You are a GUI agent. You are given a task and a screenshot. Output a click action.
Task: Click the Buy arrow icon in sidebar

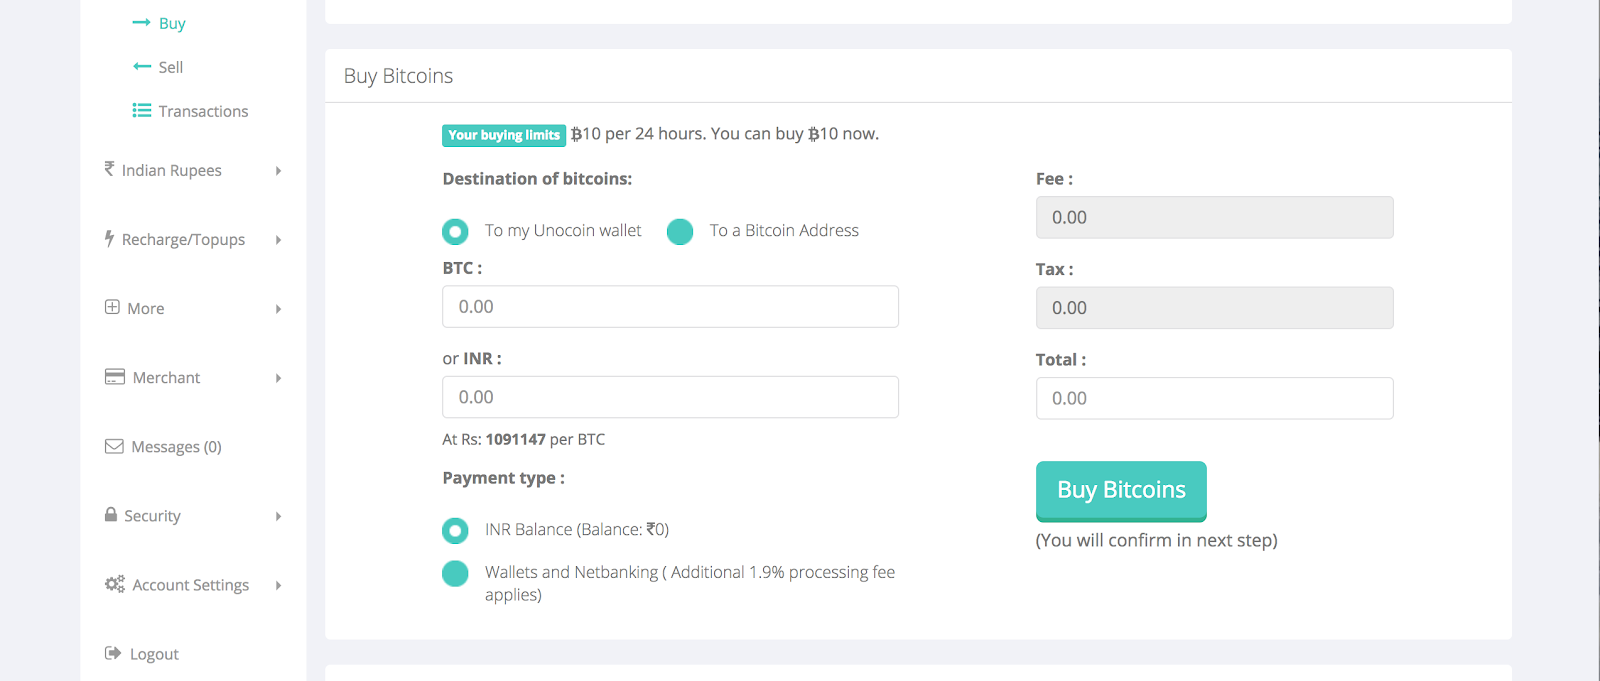[141, 22]
